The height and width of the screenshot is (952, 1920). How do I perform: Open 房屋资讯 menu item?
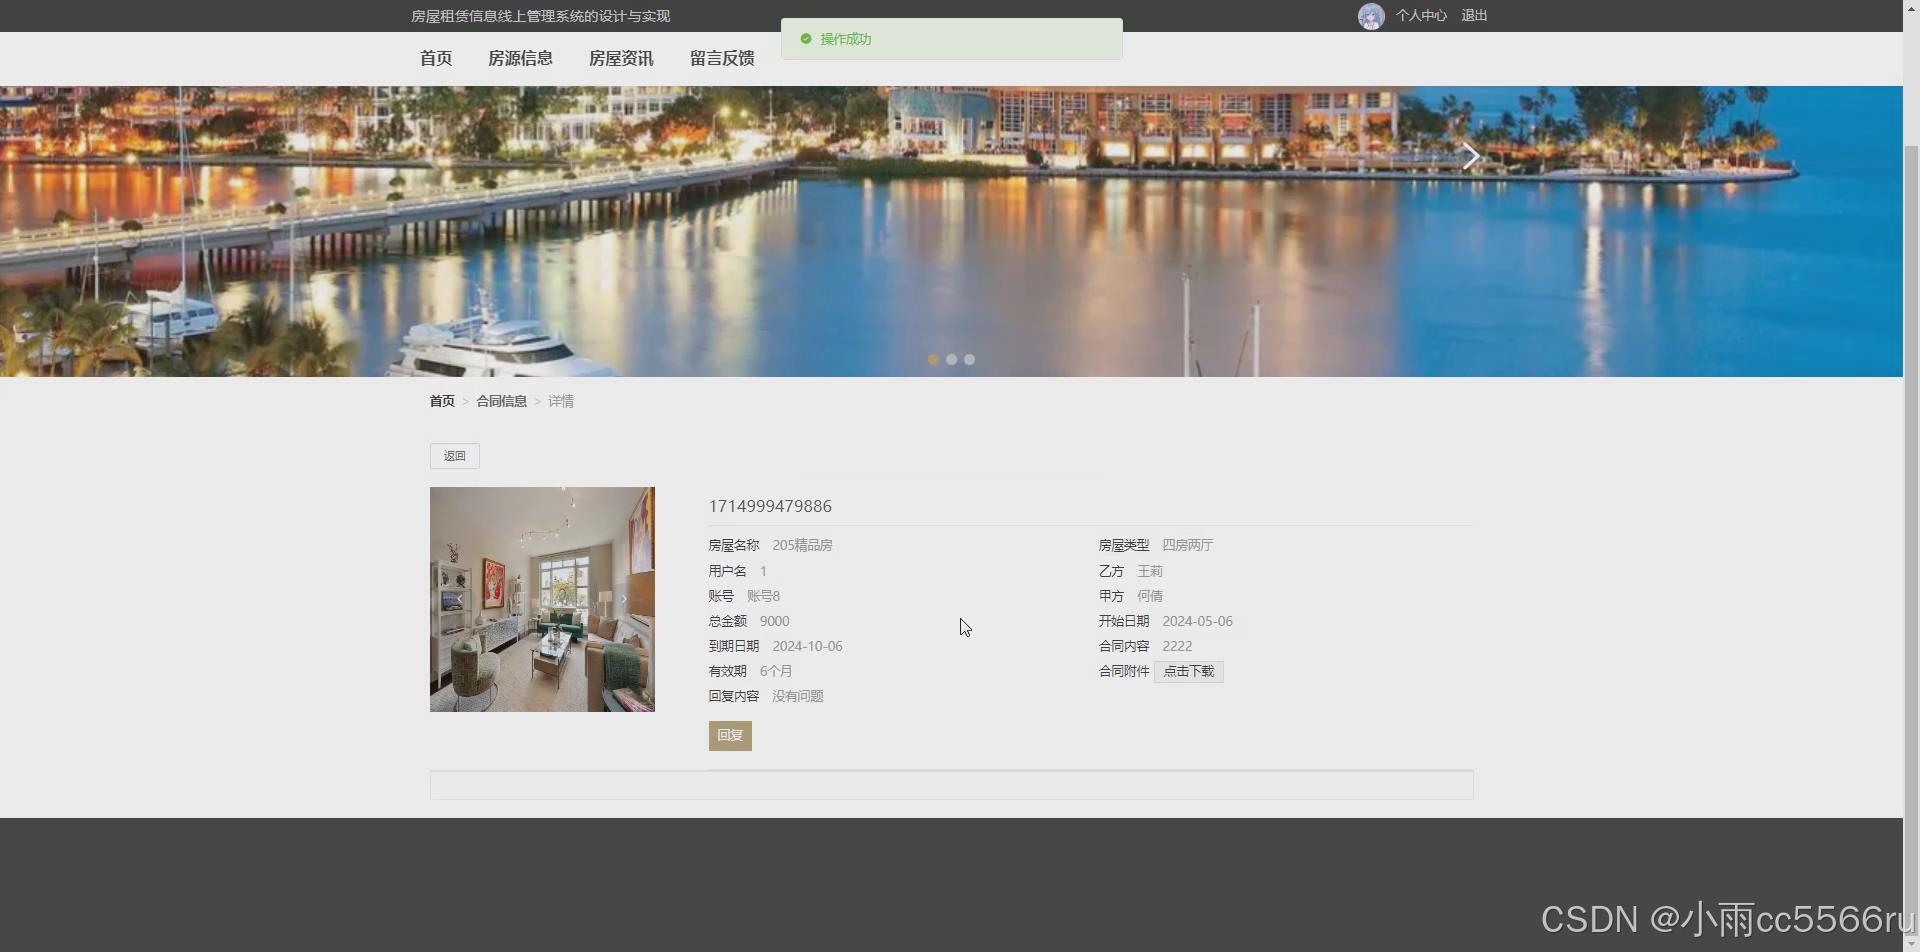(x=621, y=58)
